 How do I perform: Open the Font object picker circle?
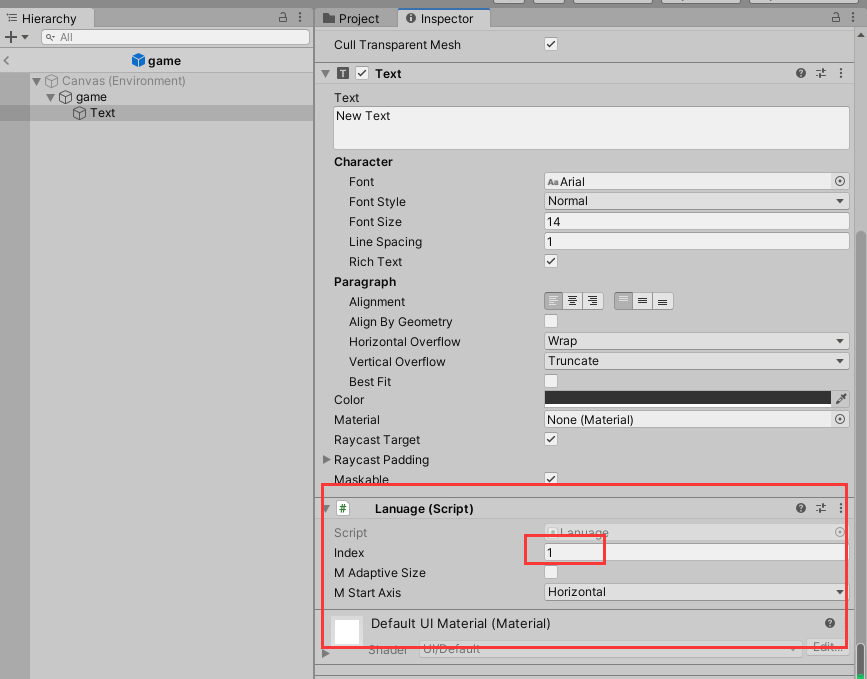point(840,181)
